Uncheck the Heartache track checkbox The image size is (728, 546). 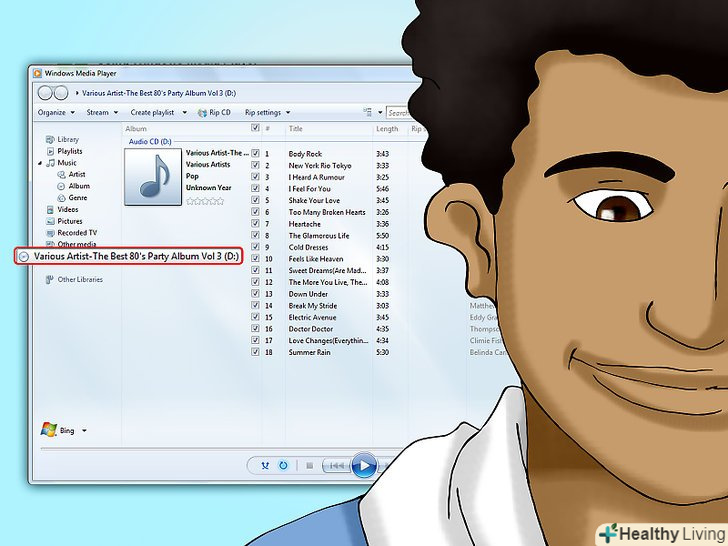(x=255, y=223)
